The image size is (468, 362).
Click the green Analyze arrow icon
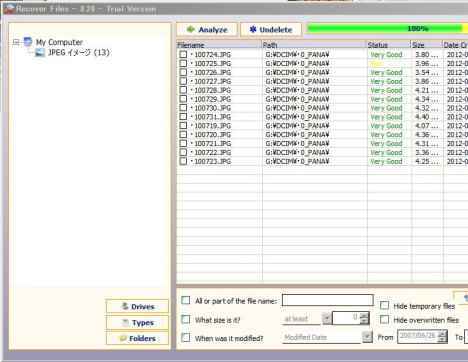tap(191, 30)
